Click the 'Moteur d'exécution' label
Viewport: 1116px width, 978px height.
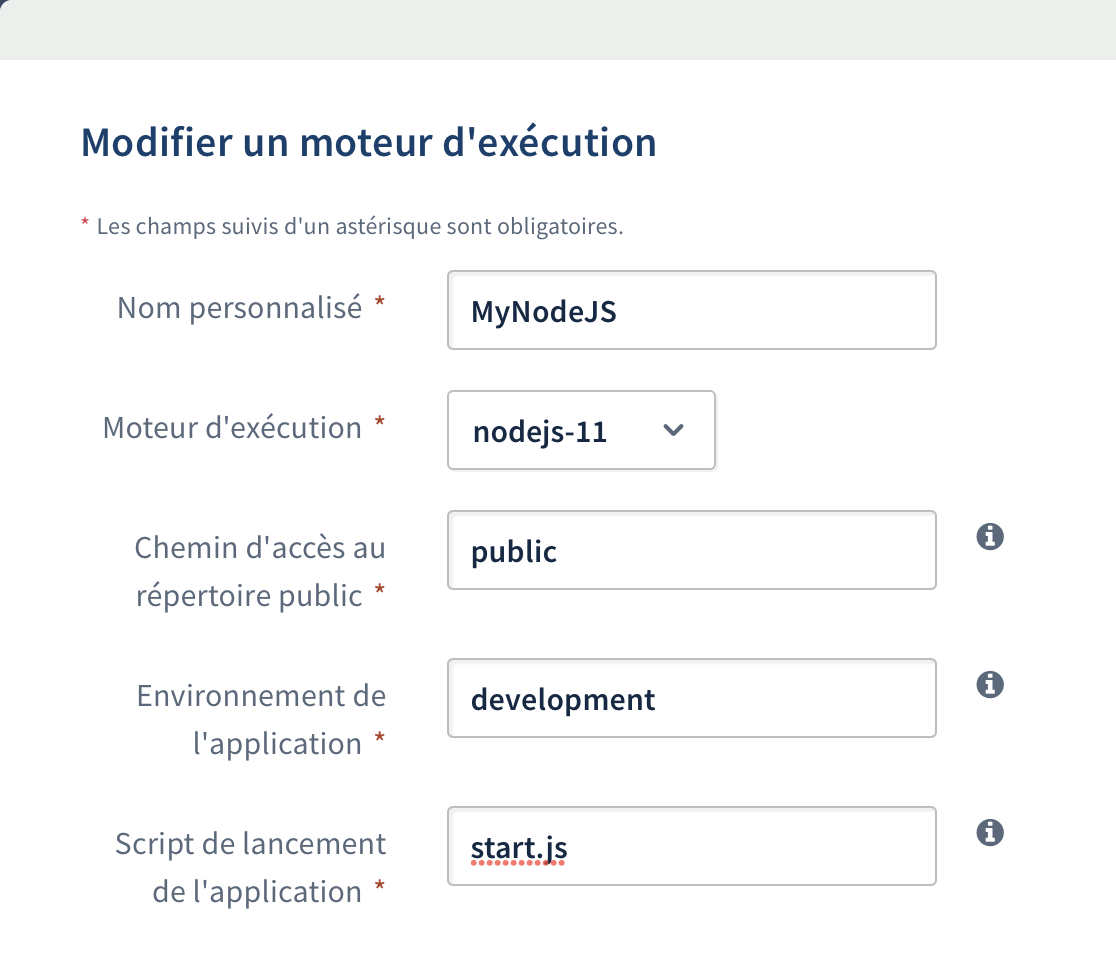[233, 428]
